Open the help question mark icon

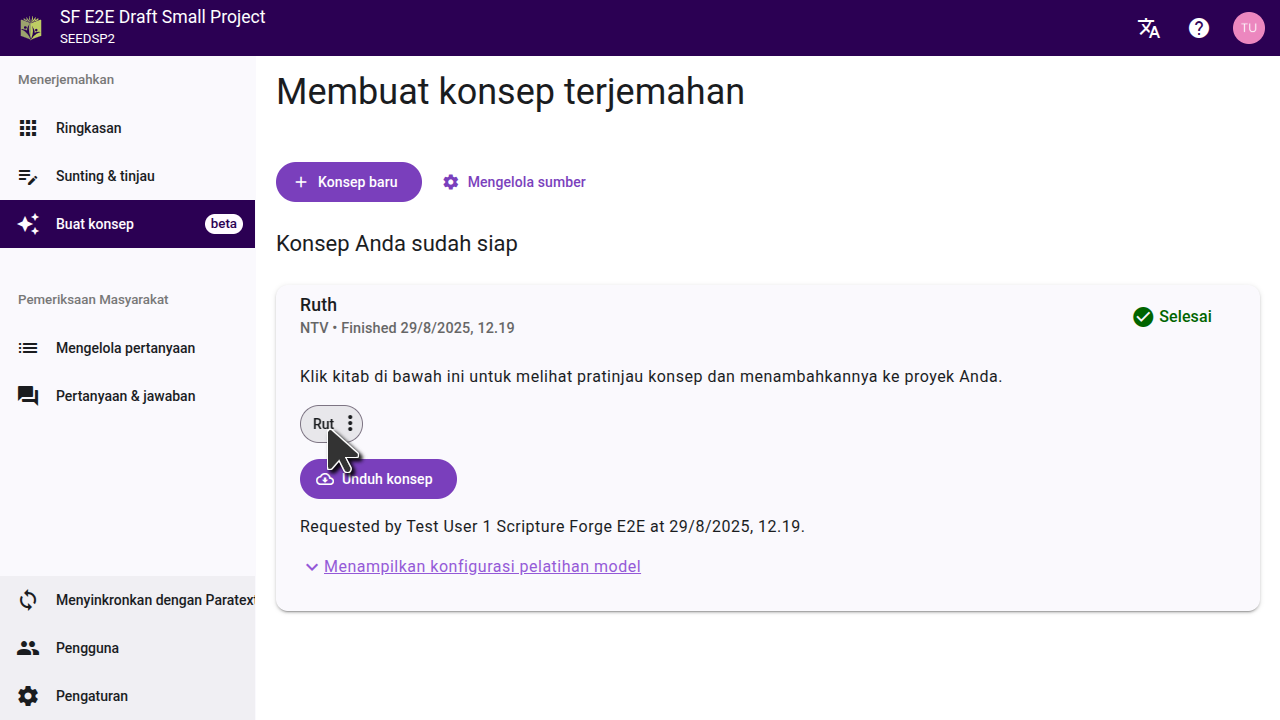1199,28
